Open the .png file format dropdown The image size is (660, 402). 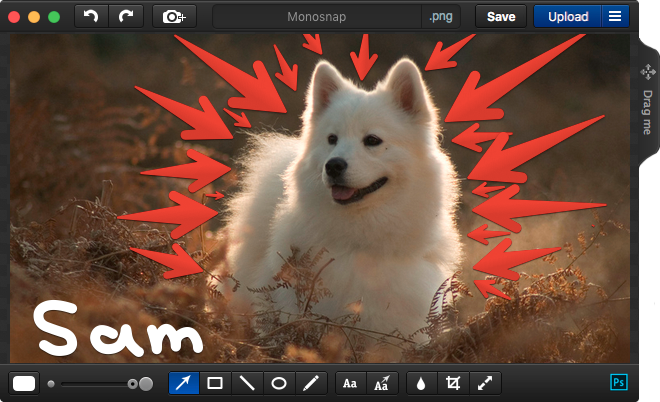click(441, 17)
